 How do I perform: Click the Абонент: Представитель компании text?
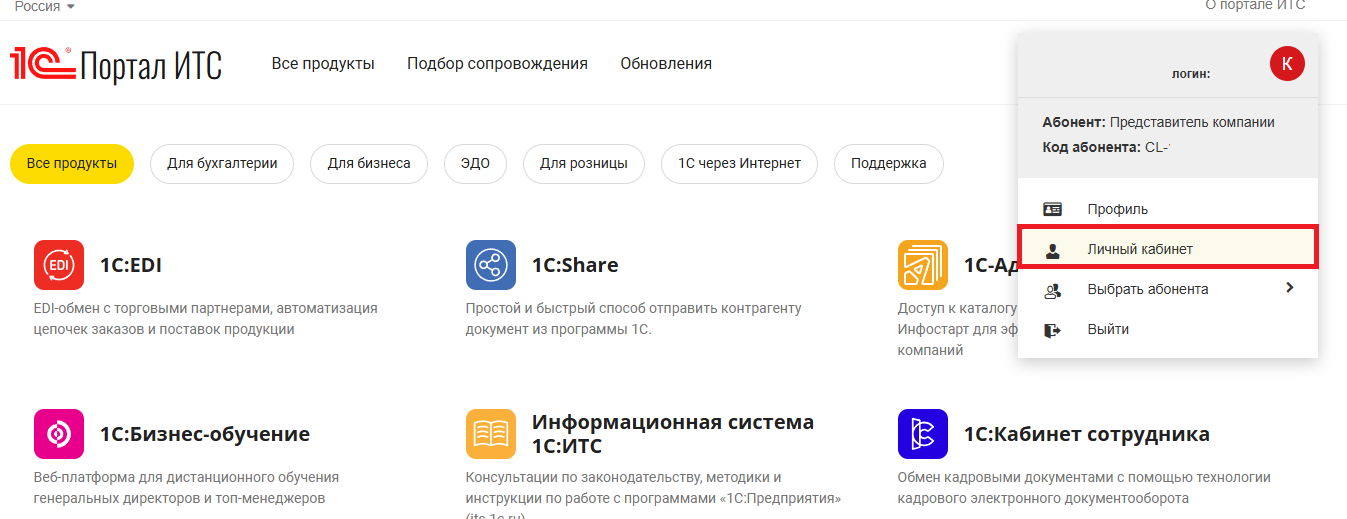1158,122
